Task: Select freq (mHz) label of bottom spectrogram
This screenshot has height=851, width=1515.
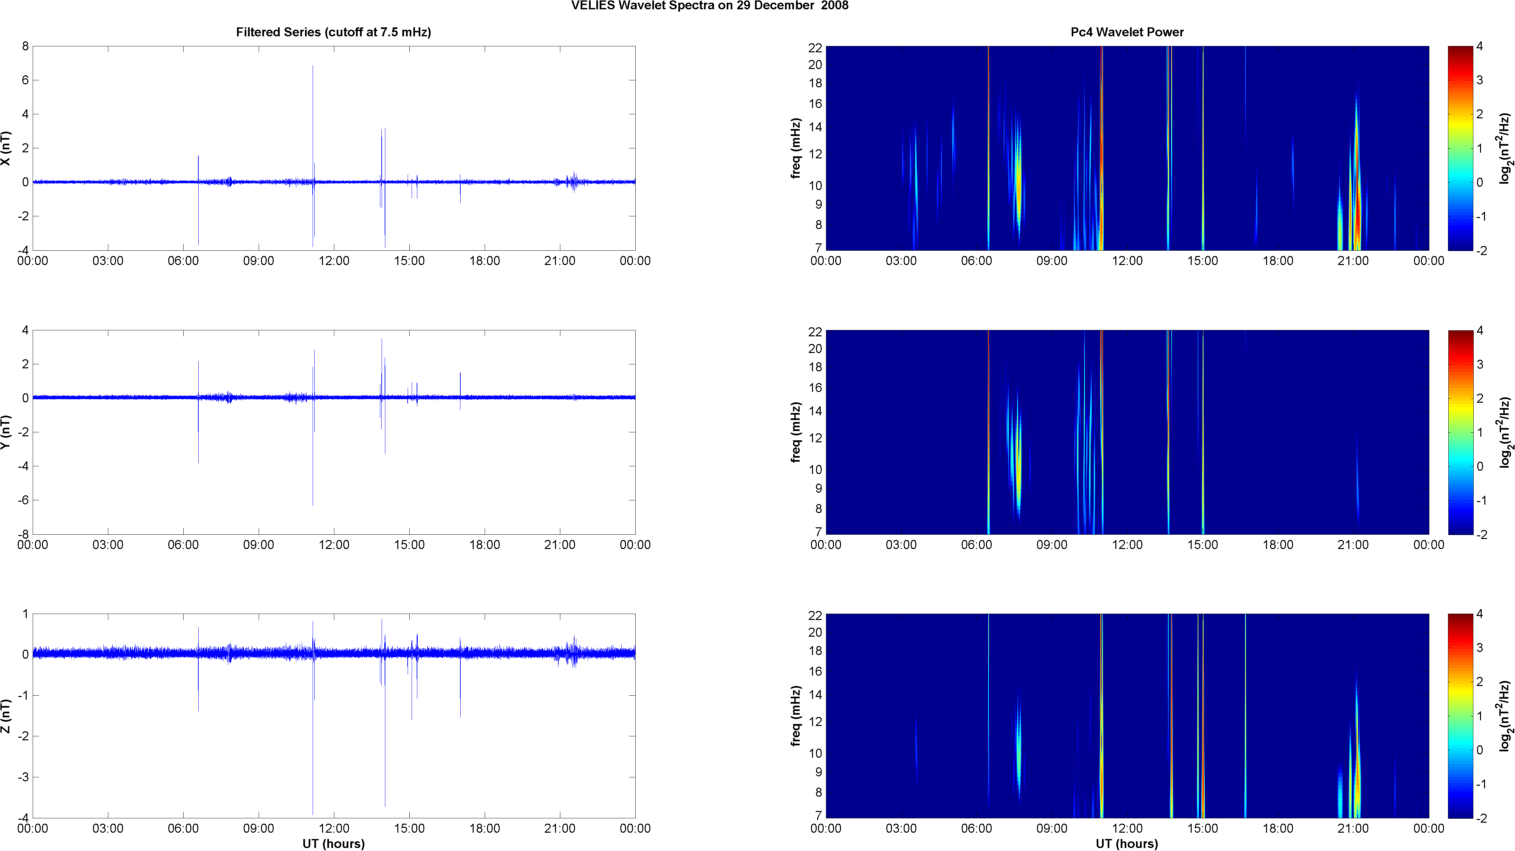Action: coord(796,716)
